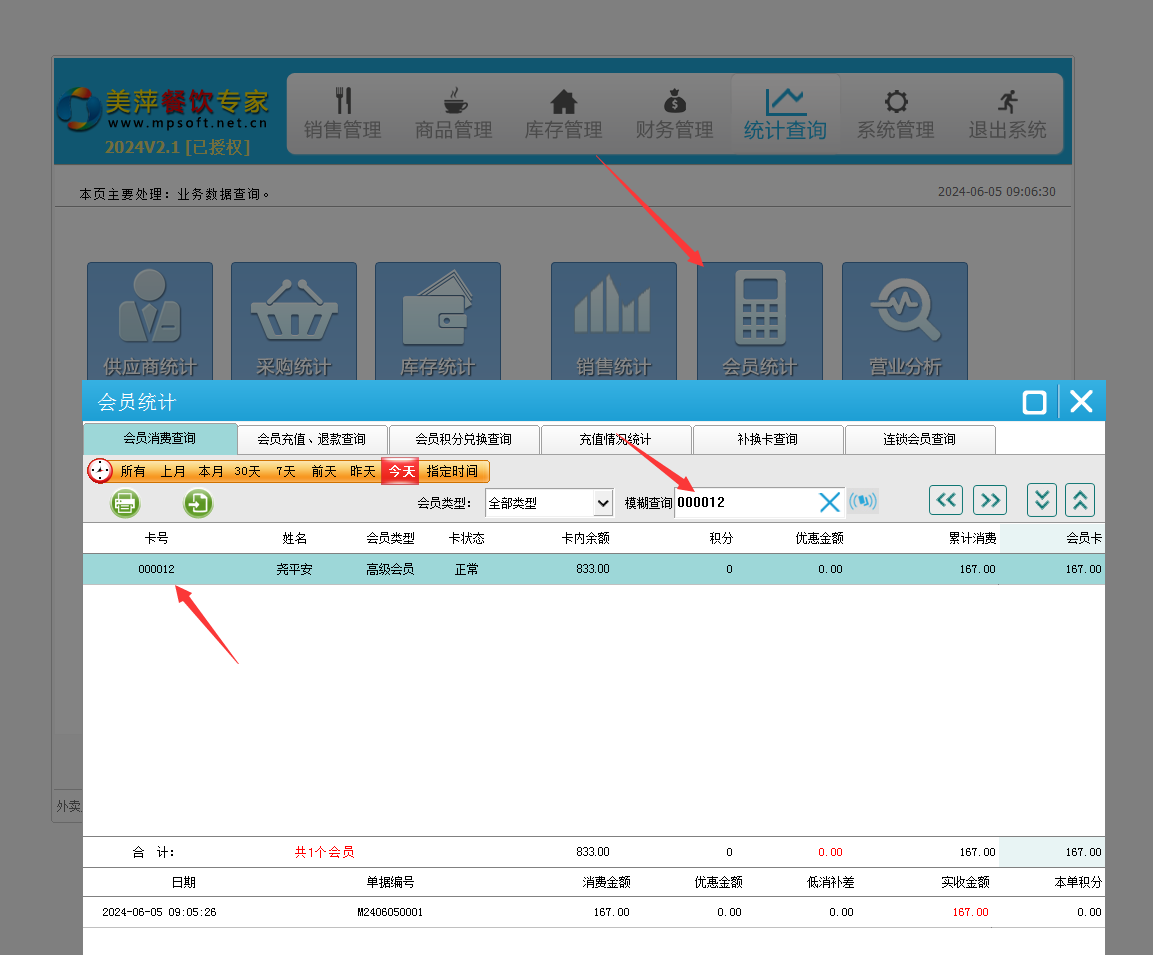The height and width of the screenshot is (955, 1153).
Task: Select the 所有 time range filter
Action: tap(133, 471)
